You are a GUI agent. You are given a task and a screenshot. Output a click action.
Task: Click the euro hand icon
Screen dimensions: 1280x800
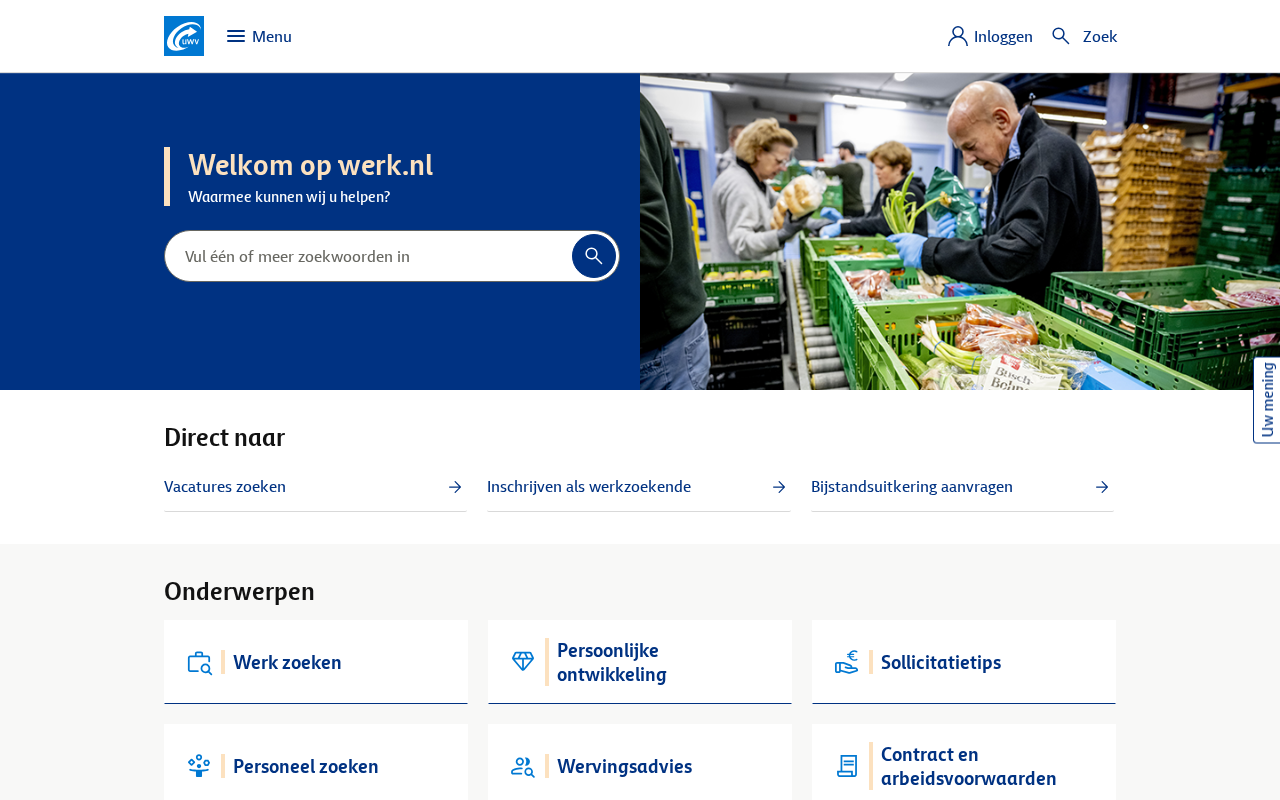coord(847,662)
